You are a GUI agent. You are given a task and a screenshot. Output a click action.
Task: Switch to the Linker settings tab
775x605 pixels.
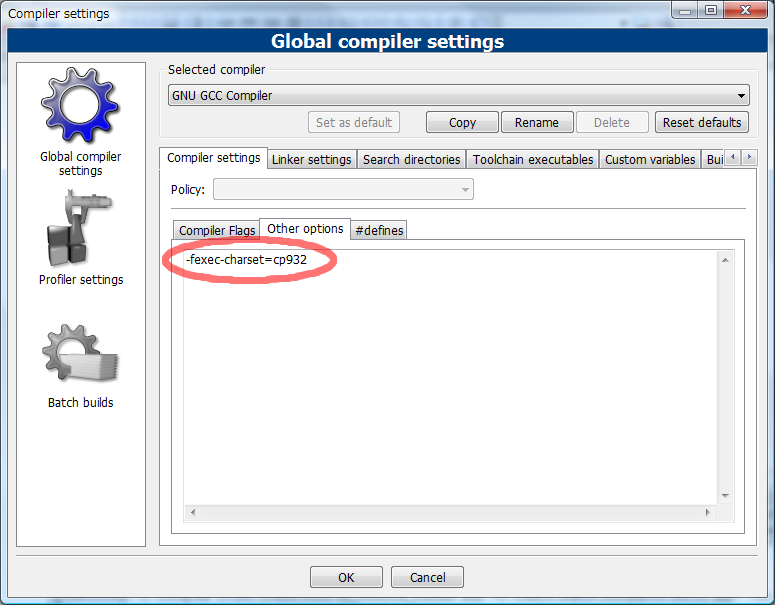pos(311,160)
